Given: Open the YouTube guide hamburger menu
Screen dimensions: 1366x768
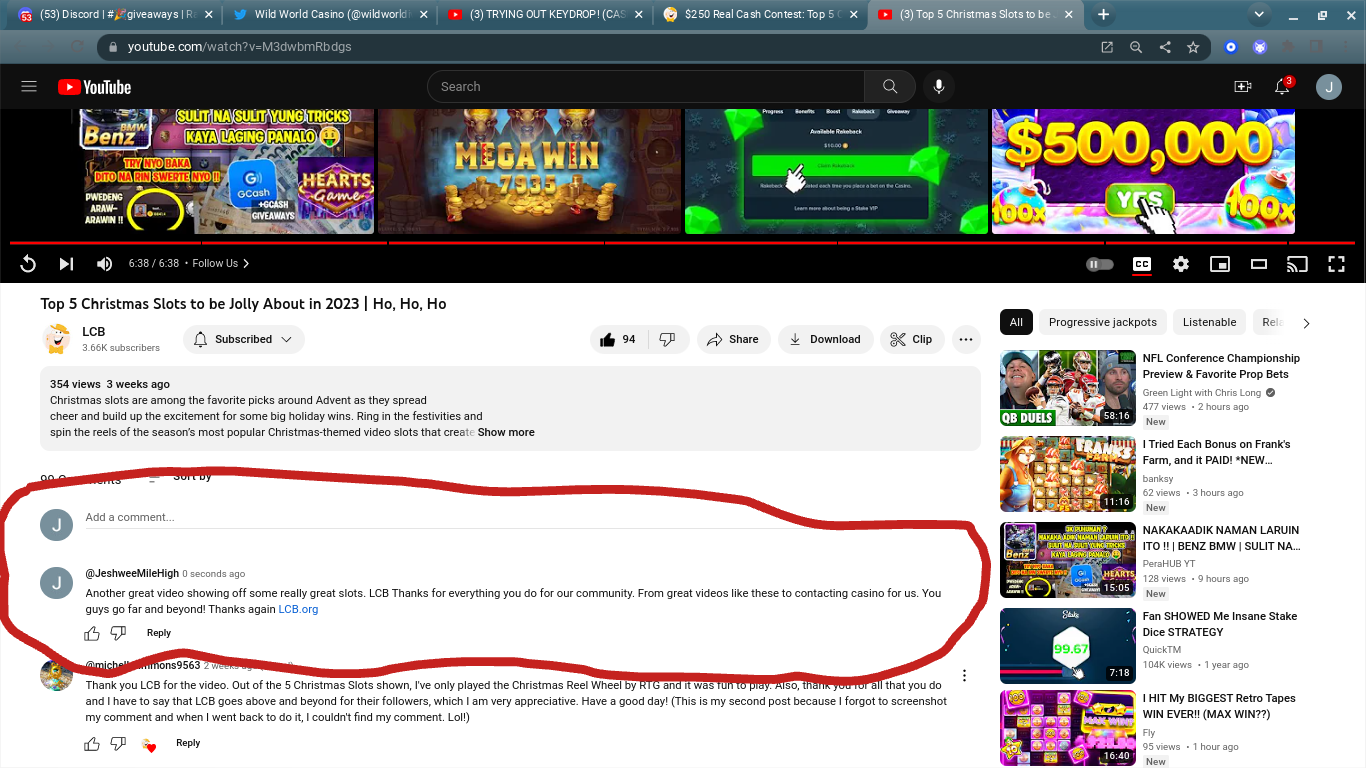Looking at the screenshot, I should click(29, 87).
